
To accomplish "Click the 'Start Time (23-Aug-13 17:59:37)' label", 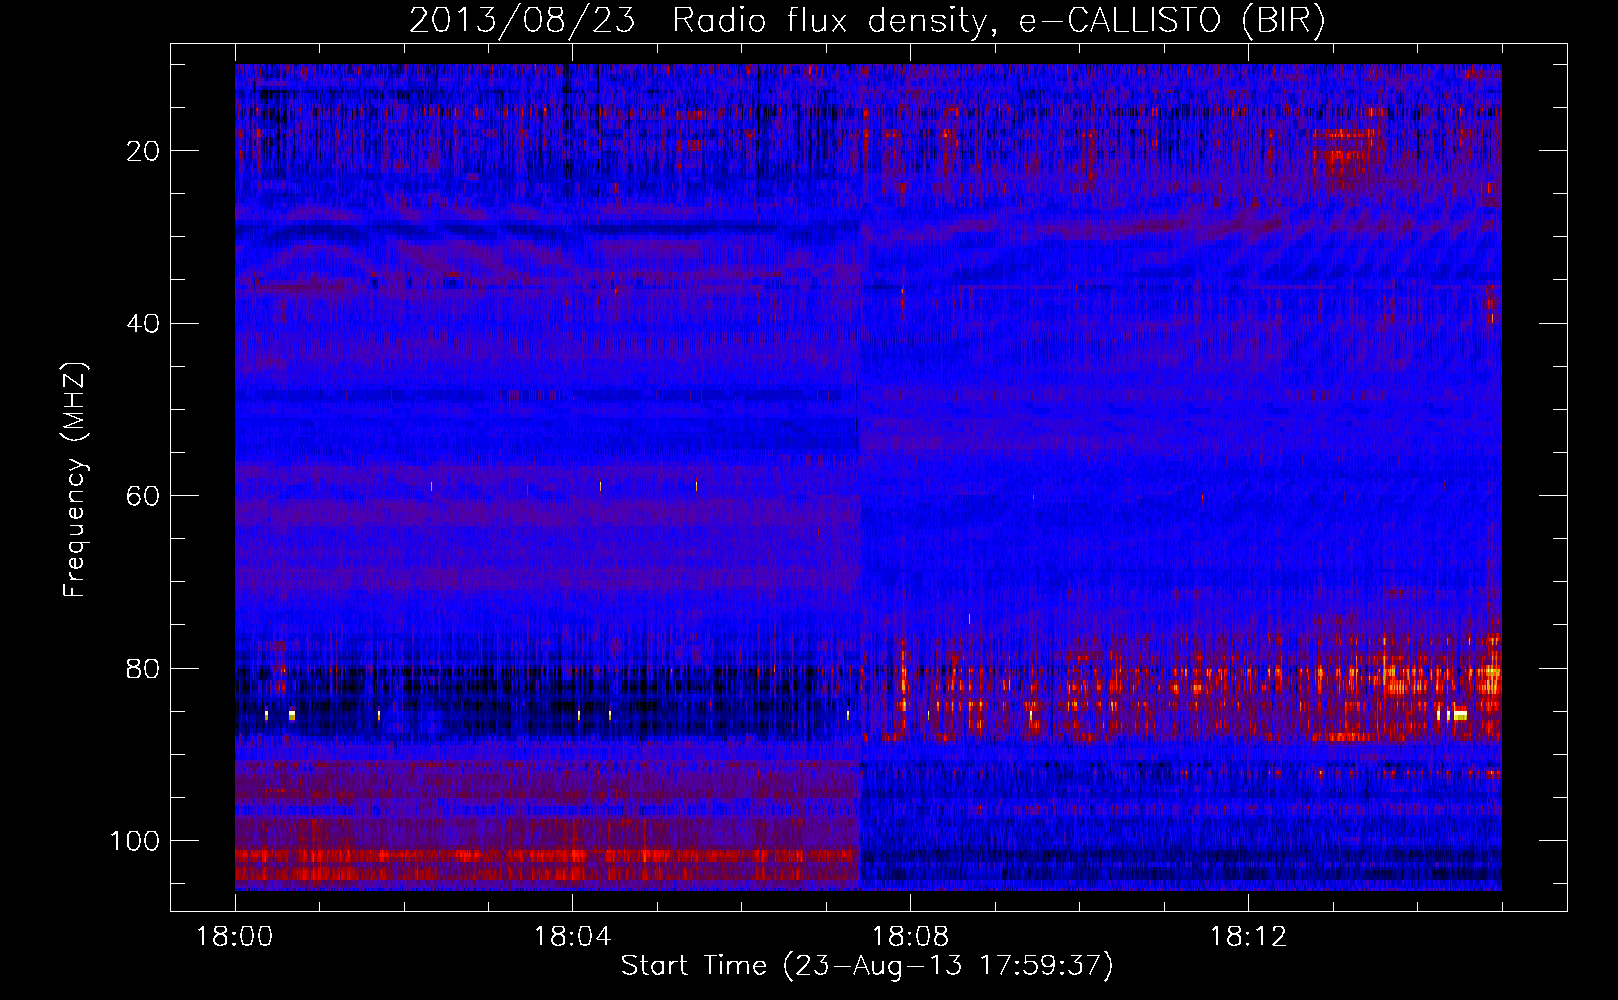I will point(867,966).
